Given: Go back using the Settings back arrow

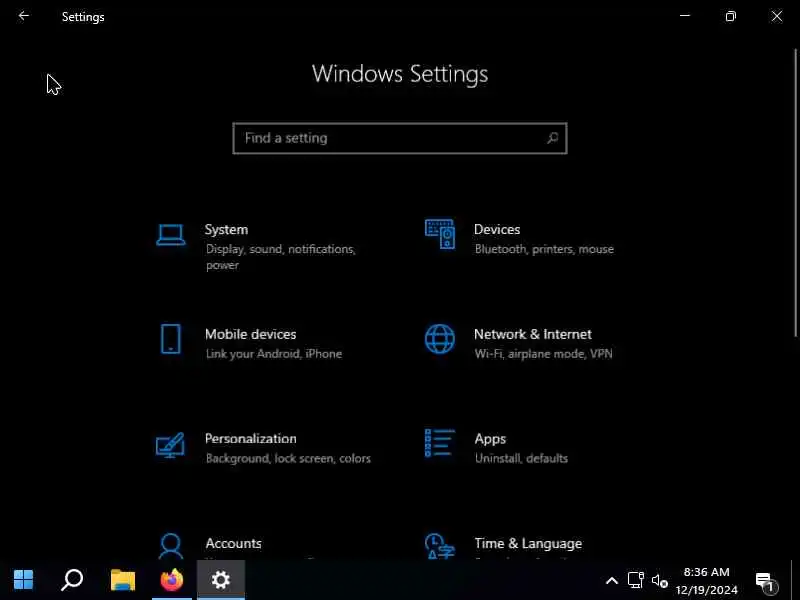Looking at the screenshot, I should tap(23, 16).
